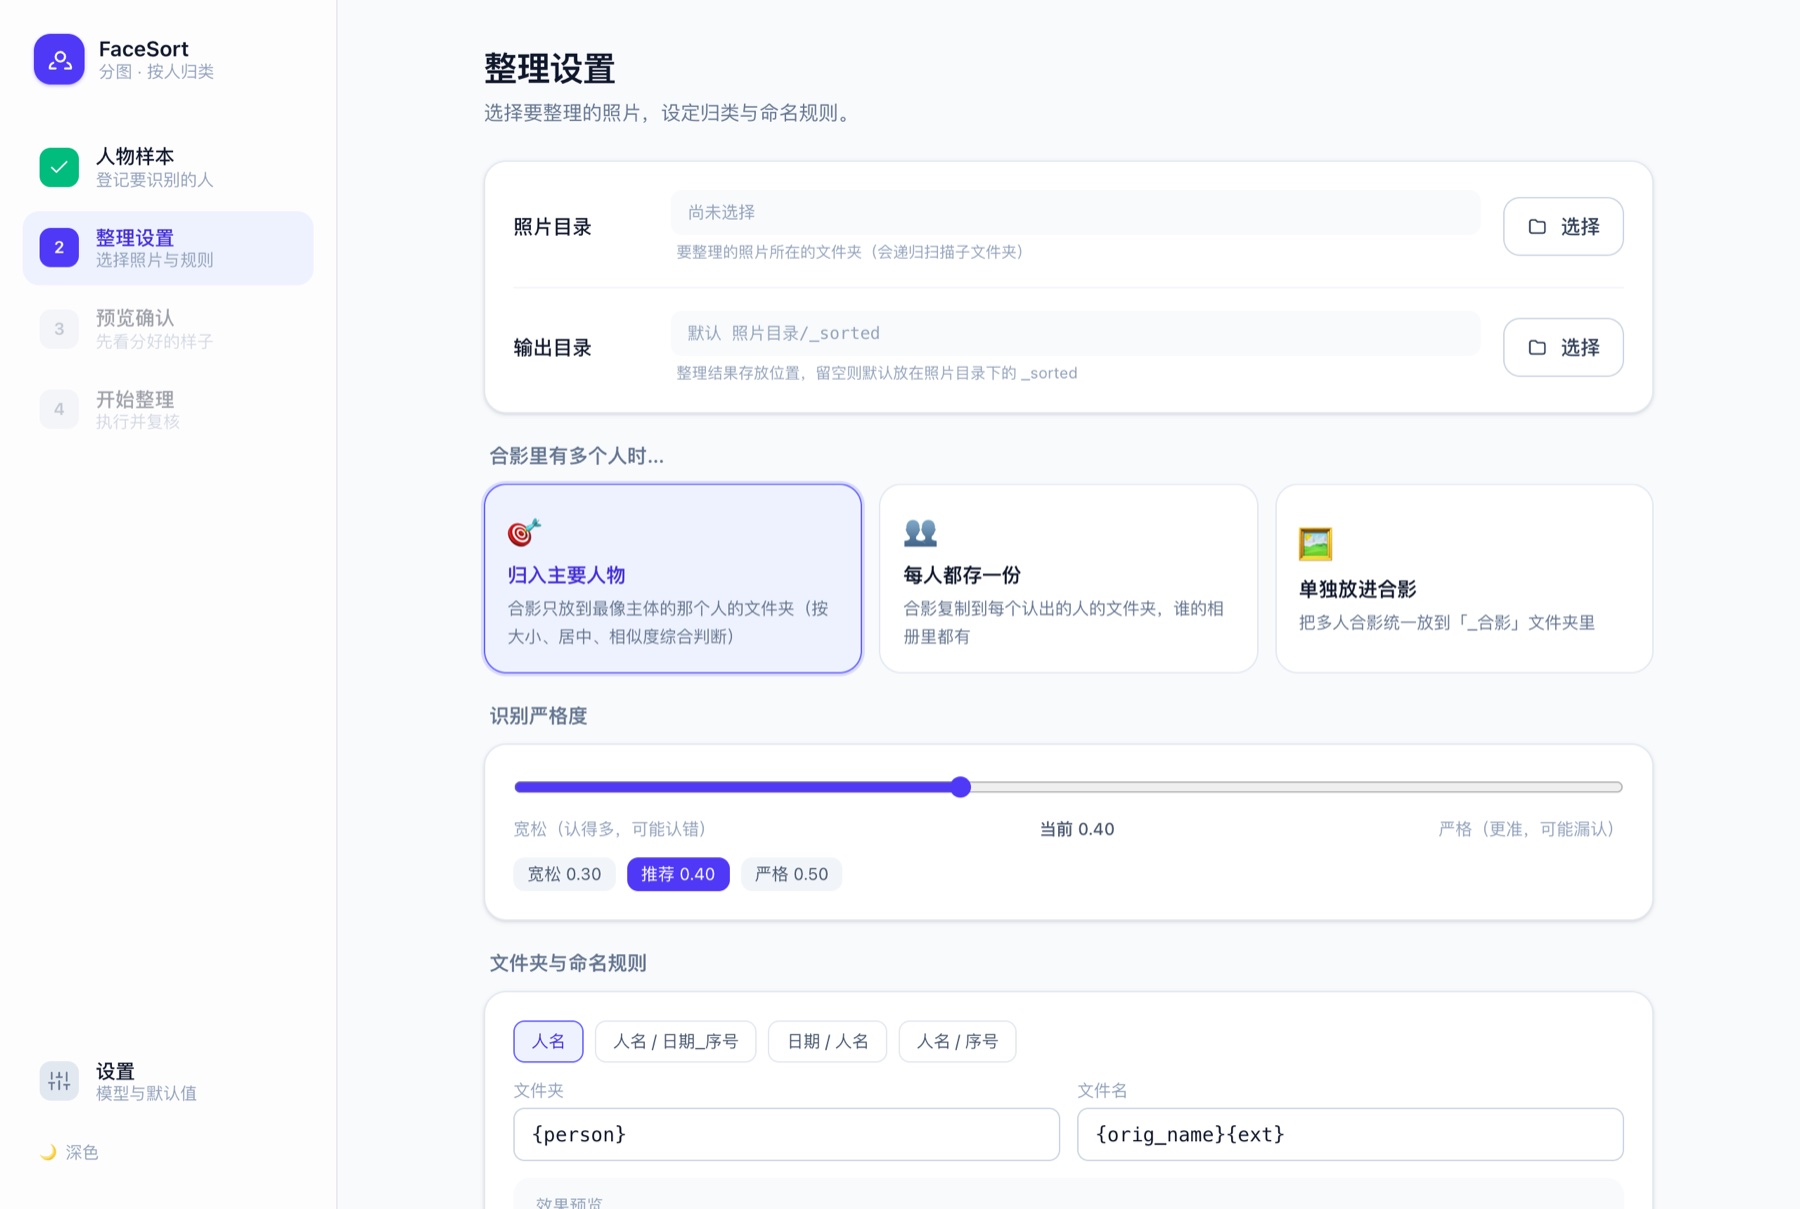Click the 照片目录 path field showing 尚未选择
The height and width of the screenshot is (1209, 1800).
pos(1075,212)
